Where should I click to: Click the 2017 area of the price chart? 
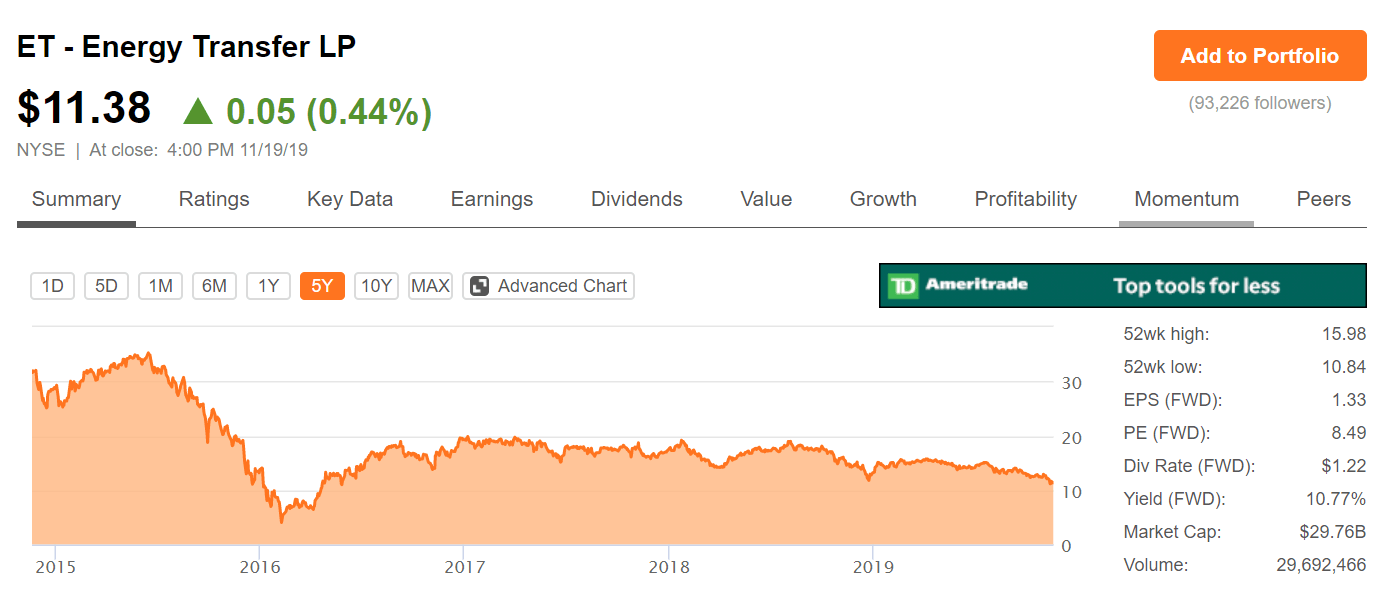466,460
